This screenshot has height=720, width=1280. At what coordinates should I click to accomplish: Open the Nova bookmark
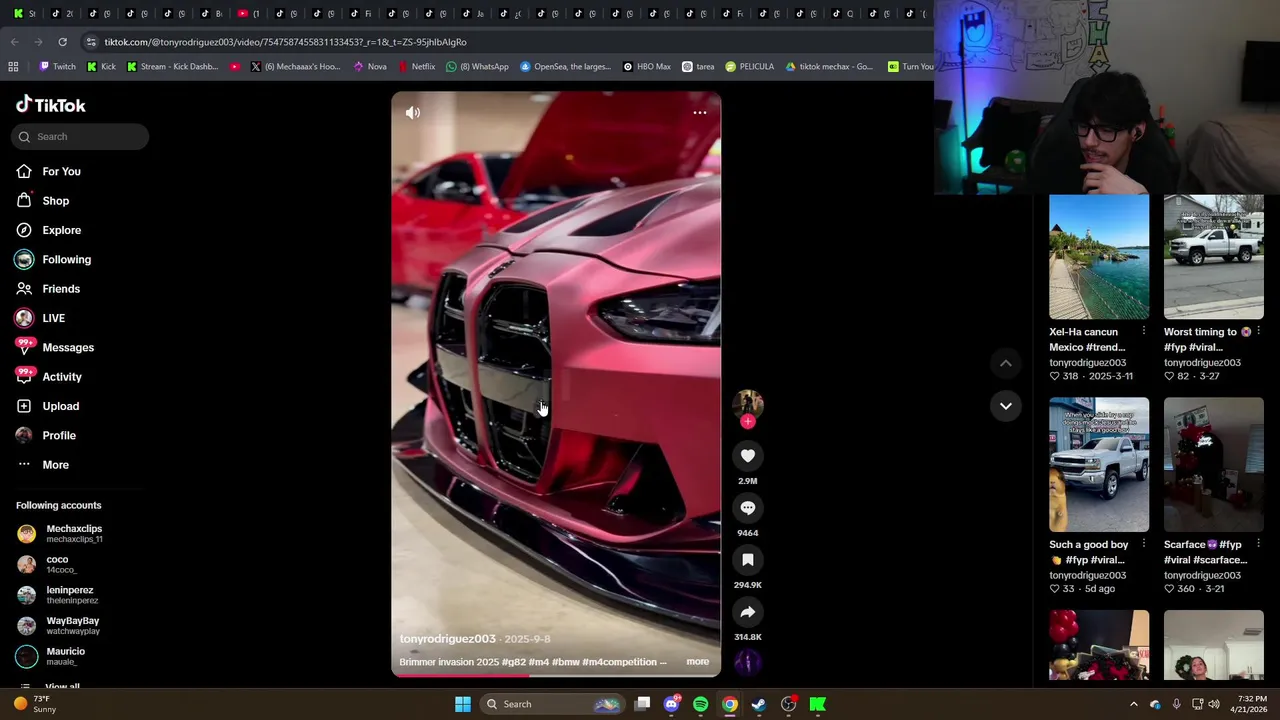pyautogui.click(x=369, y=67)
